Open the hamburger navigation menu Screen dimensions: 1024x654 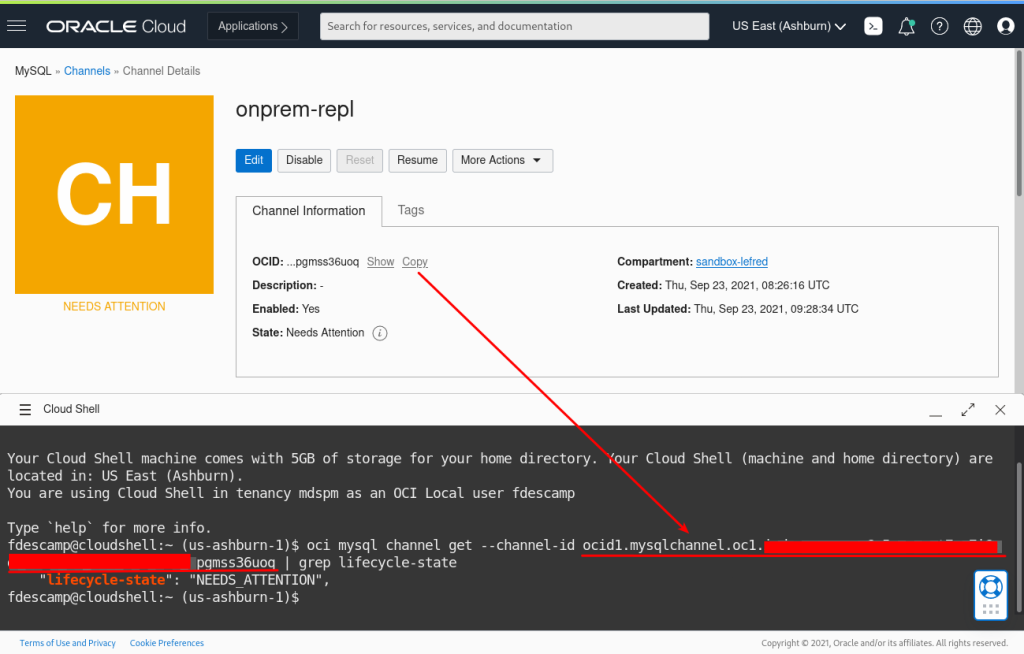click(16, 26)
